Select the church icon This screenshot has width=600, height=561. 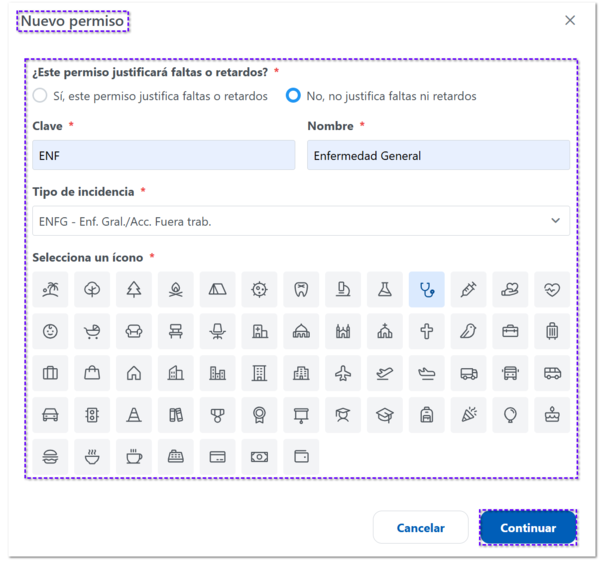click(385, 331)
